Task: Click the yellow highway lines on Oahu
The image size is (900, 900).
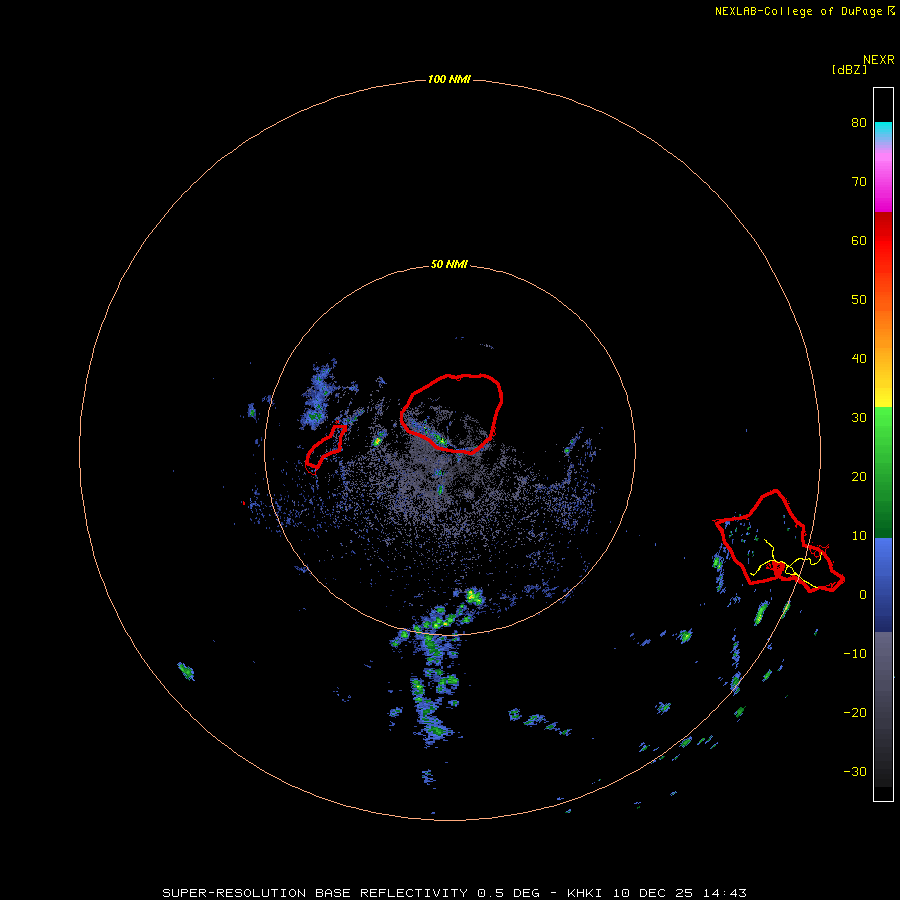Action: [x=786, y=564]
